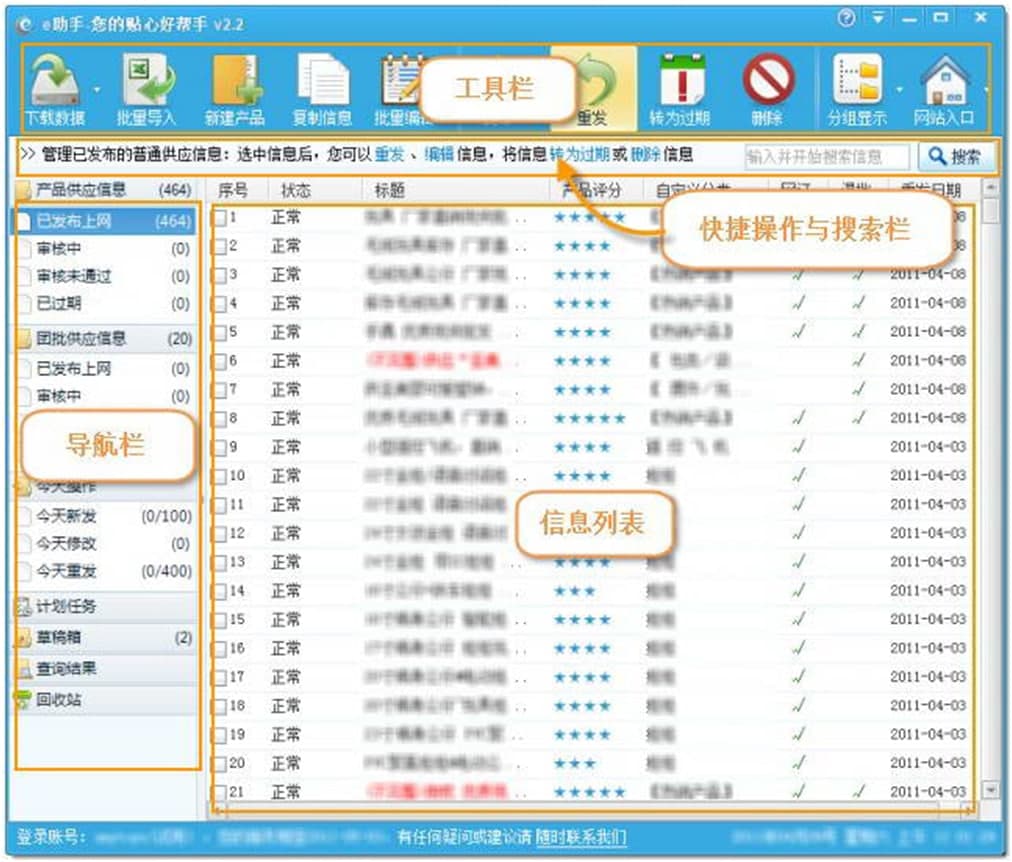Click the 编辑 link in tip bar
The width and height of the screenshot is (1012, 862).
(x=440, y=155)
